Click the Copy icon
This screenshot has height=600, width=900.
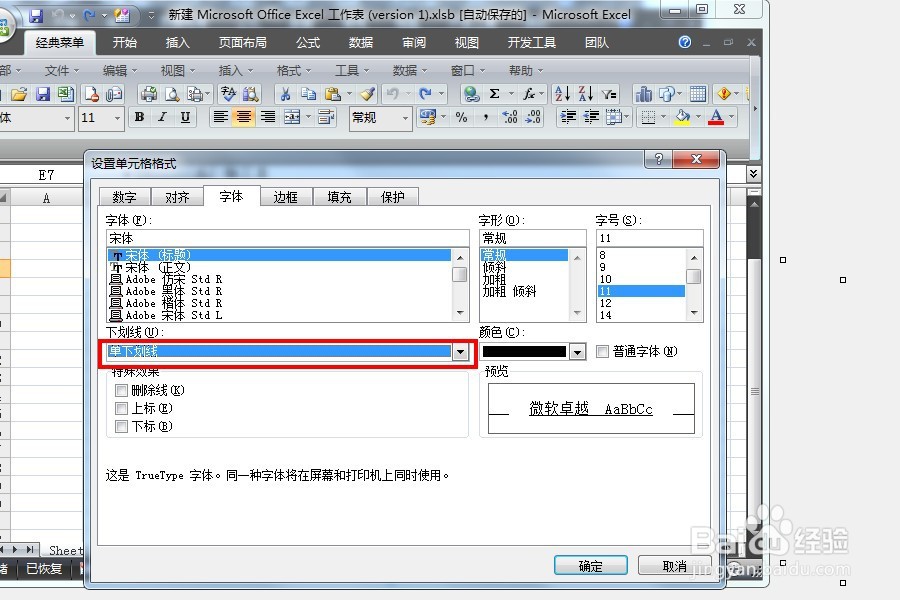309,94
